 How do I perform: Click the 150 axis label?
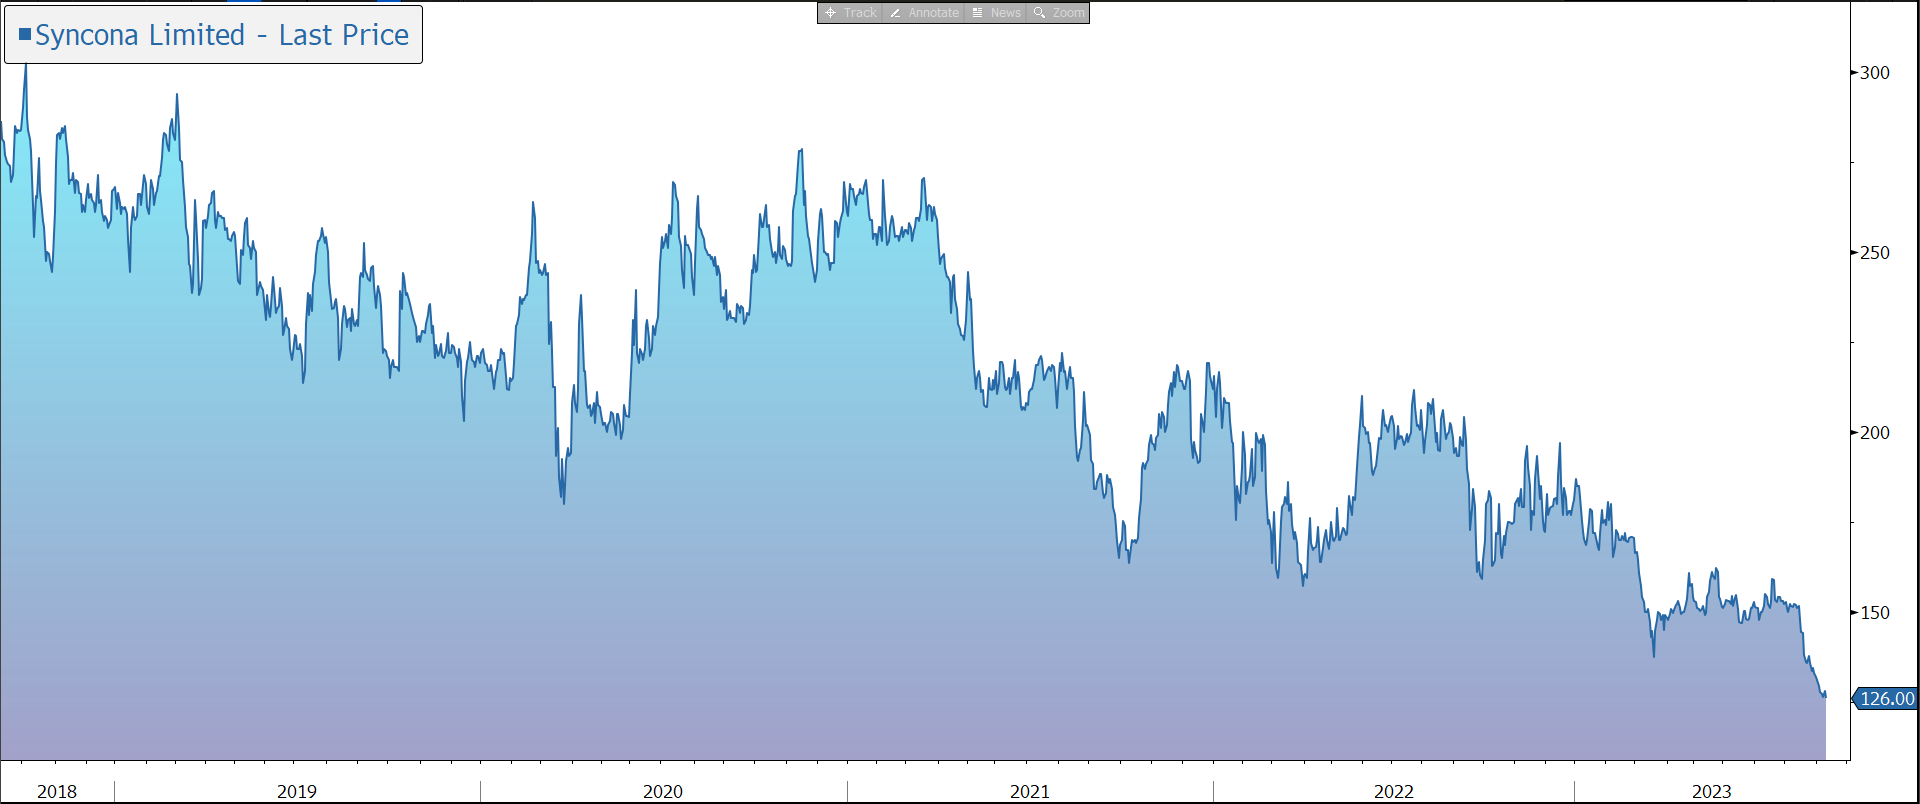(1875, 613)
